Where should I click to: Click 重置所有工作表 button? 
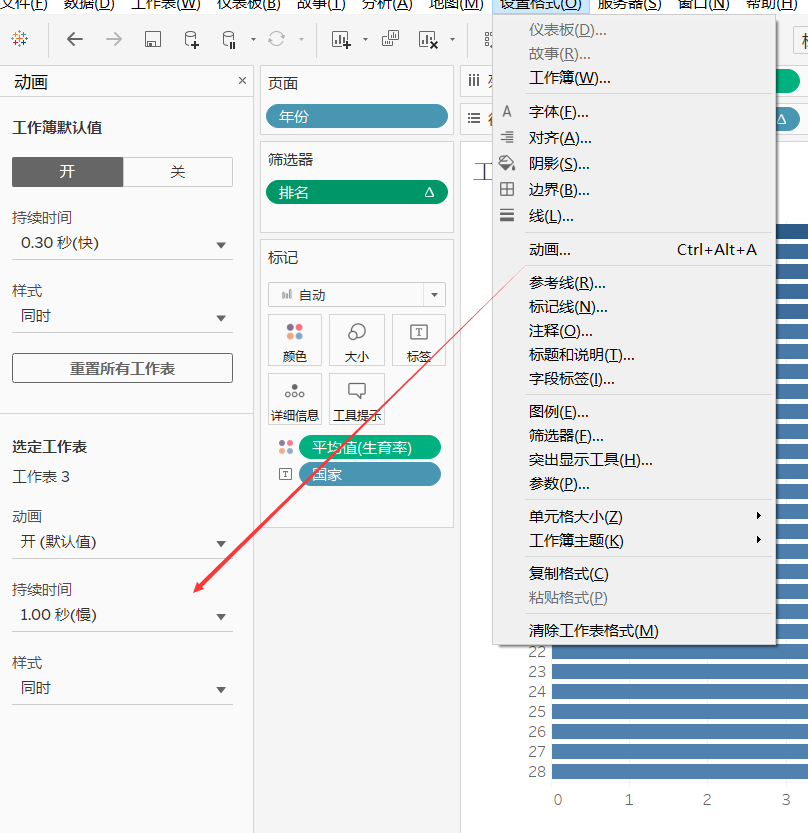(122, 368)
